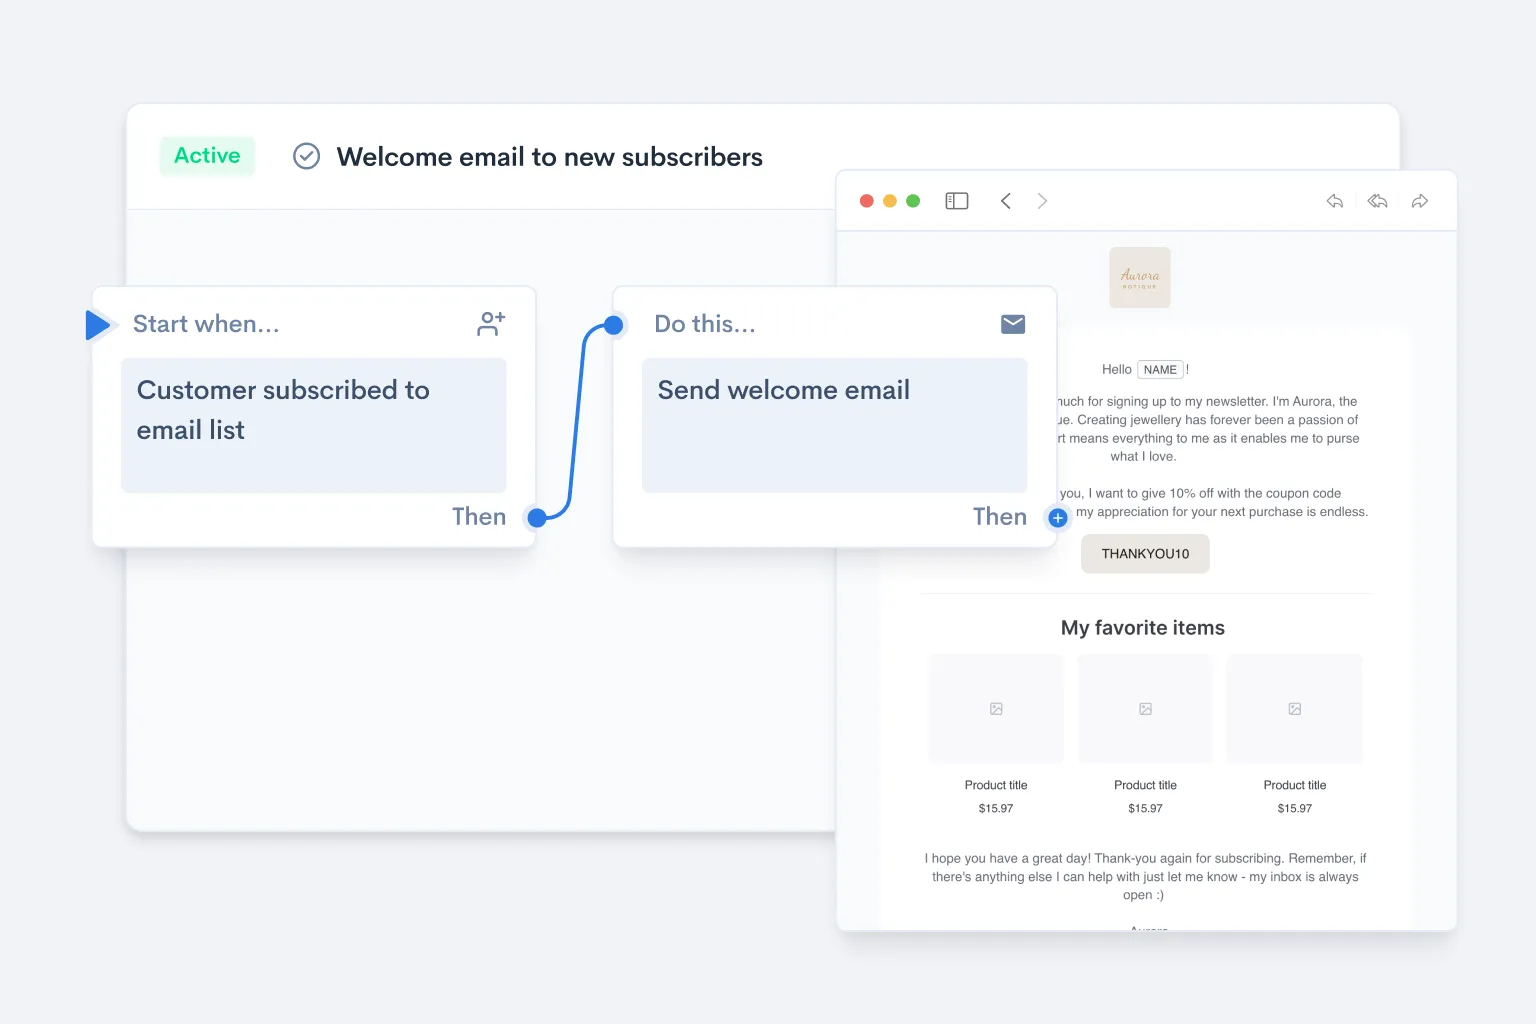The height and width of the screenshot is (1024, 1536).
Task: Click the Reply arrow icon
Action: pyautogui.click(x=1335, y=201)
